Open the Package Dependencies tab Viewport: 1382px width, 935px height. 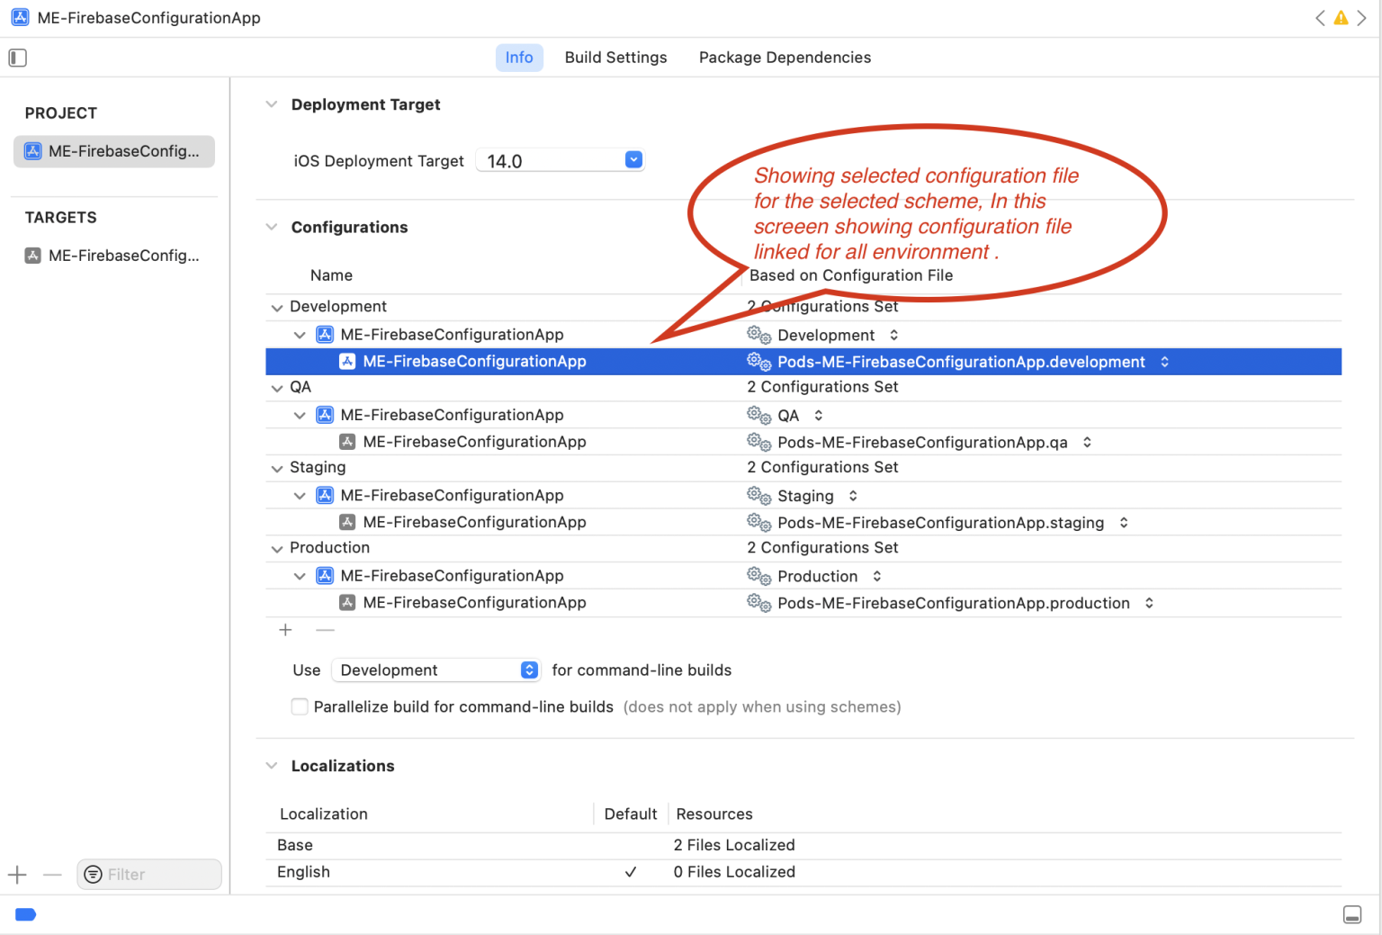click(x=784, y=57)
